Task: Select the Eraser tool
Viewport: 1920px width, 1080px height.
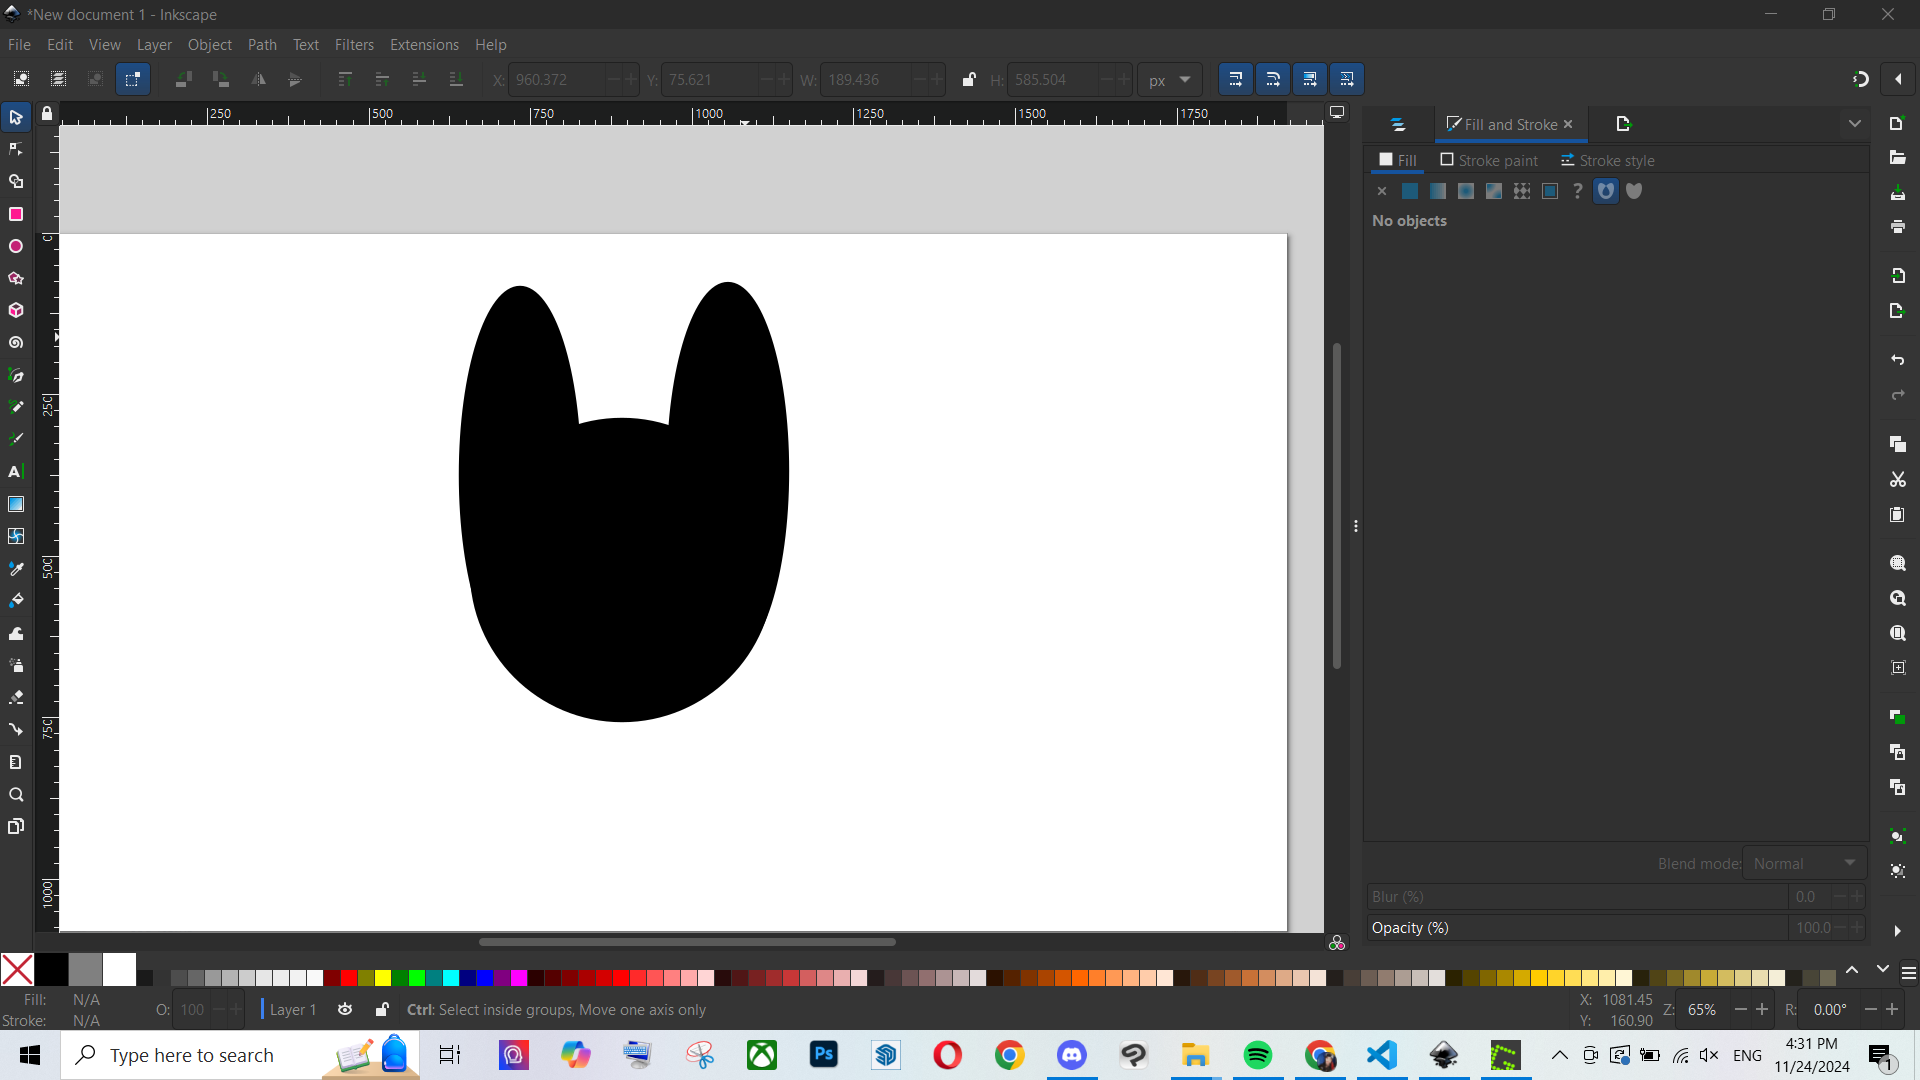Action: 16,697
